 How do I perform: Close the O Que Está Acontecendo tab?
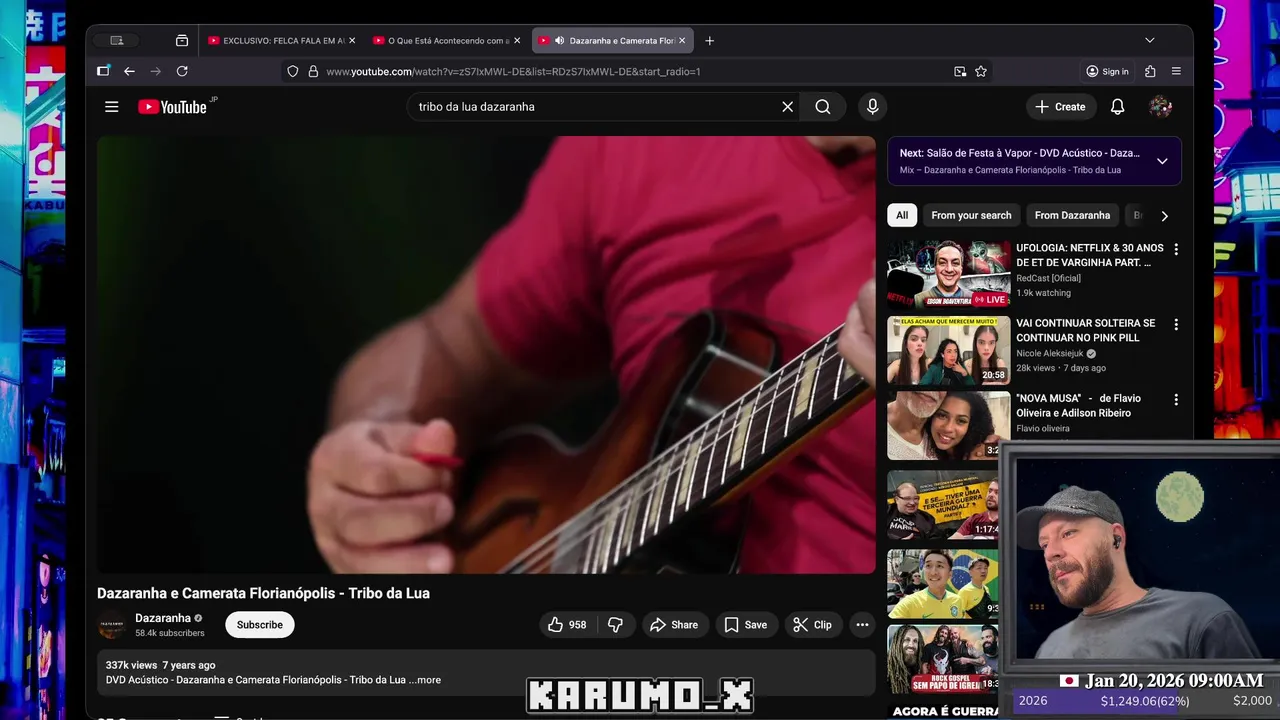click(x=517, y=41)
